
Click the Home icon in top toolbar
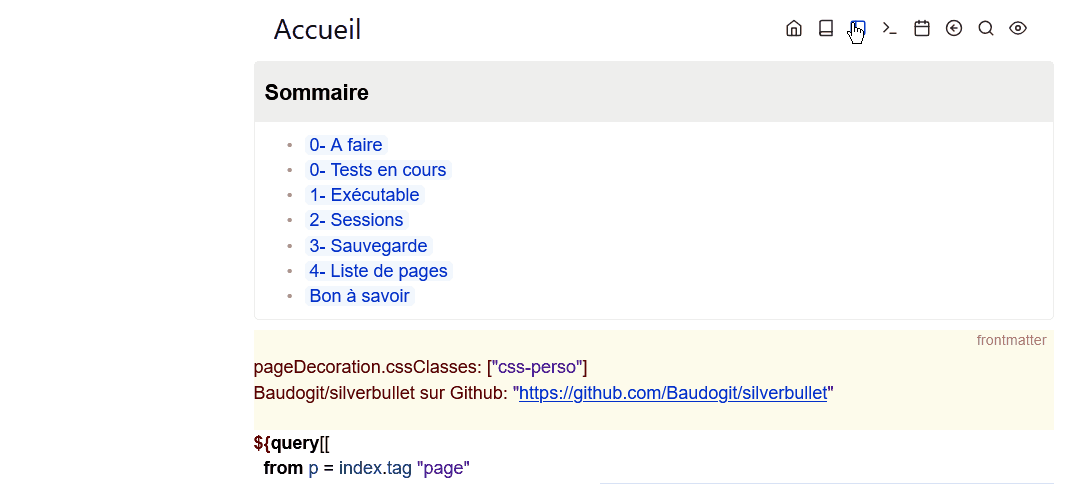794,29
